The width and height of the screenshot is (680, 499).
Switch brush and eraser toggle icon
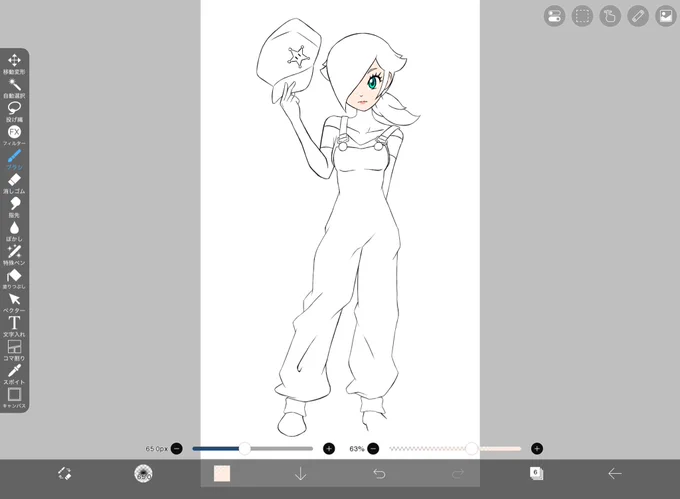[65, 473]
